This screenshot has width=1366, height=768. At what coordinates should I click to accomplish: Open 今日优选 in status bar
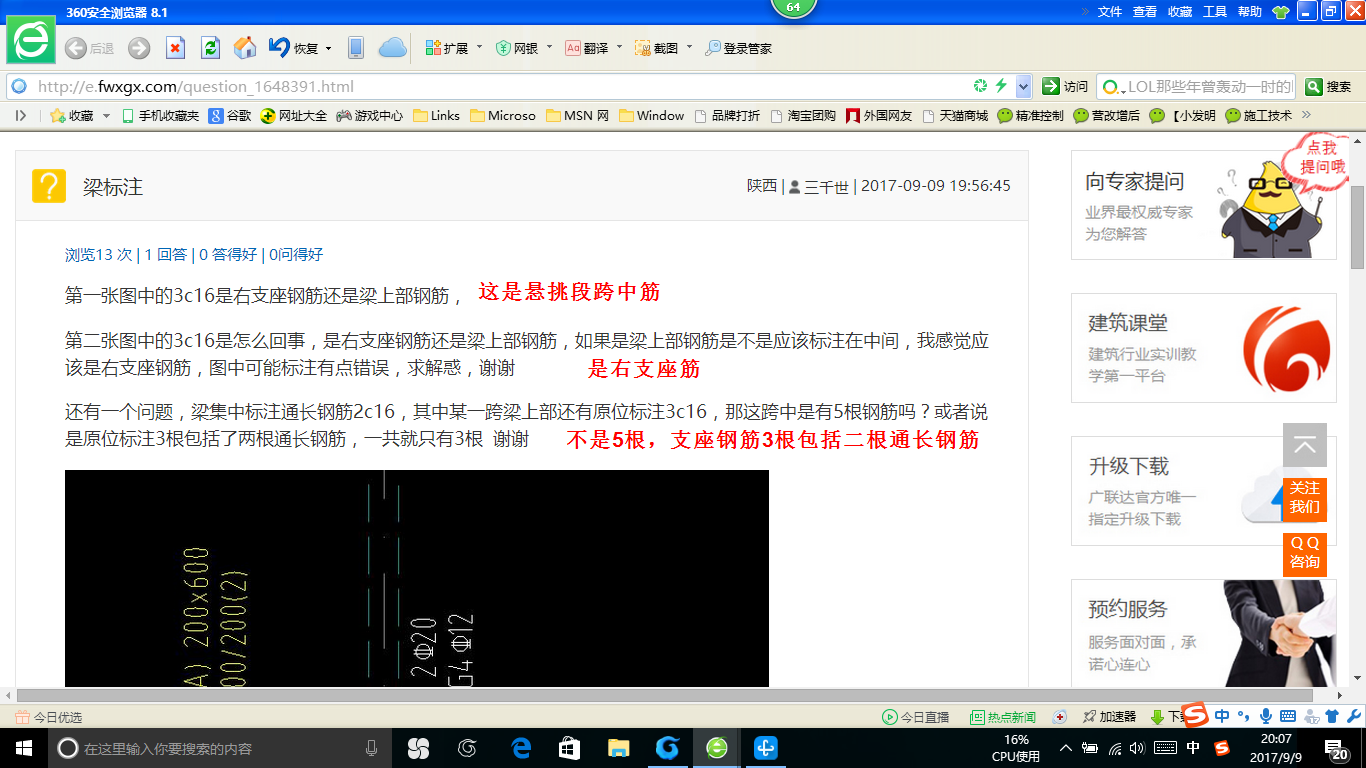[x=49, y=717]
